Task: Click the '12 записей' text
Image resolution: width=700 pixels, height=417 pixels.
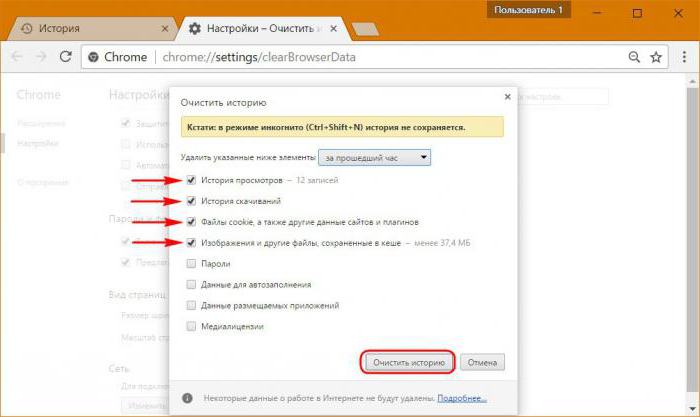Action: (x=317, y=180)
